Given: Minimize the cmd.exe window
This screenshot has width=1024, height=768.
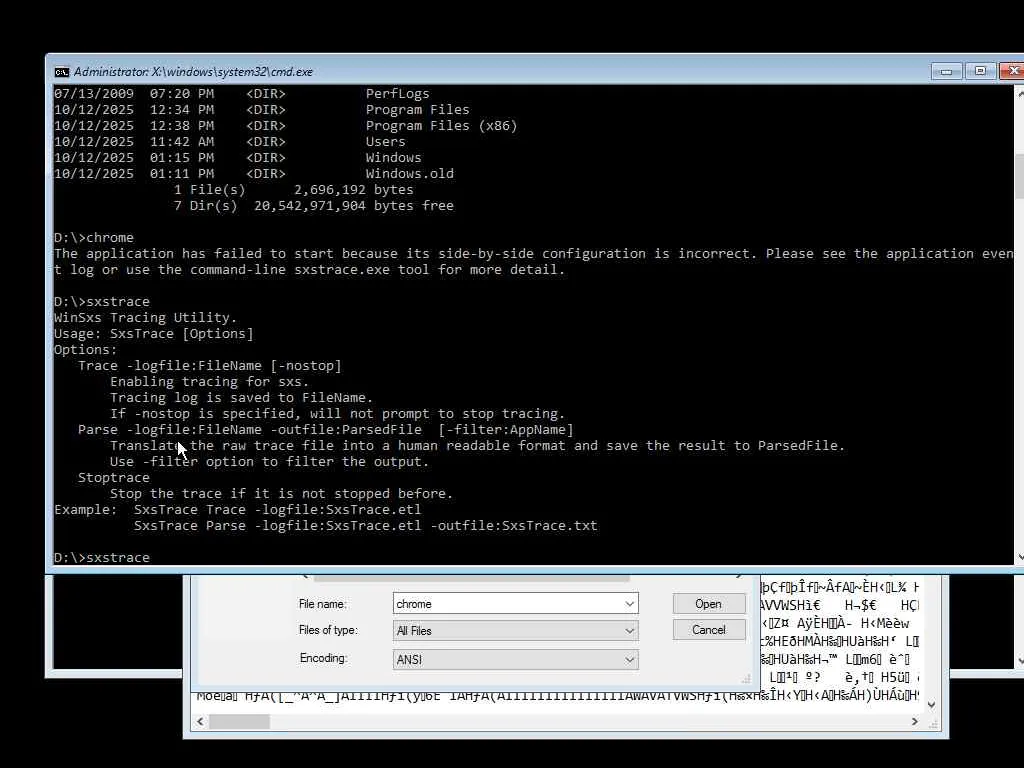Looking at the screenshot, I should coord(946,71).
